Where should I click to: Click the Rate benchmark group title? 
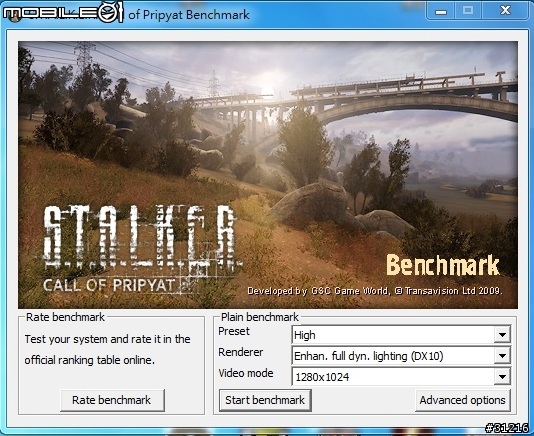point(65,317)
